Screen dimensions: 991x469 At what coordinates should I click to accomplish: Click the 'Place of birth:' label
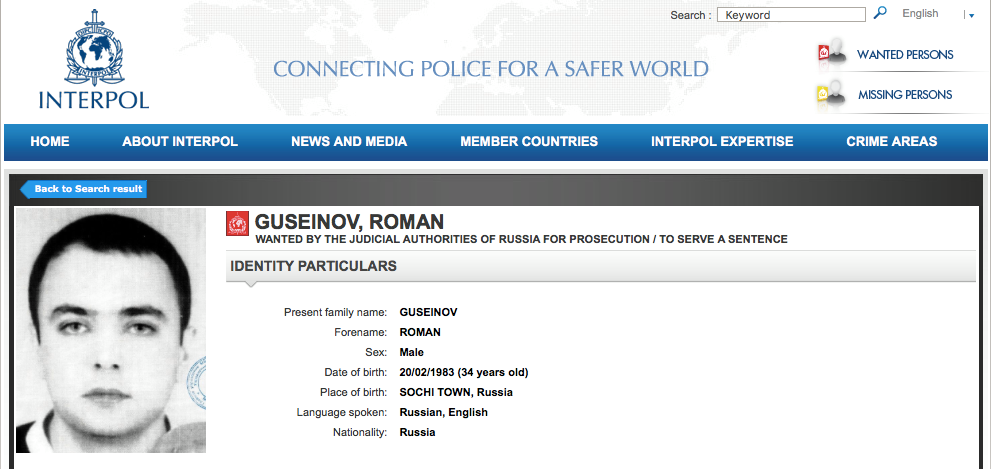353,393
